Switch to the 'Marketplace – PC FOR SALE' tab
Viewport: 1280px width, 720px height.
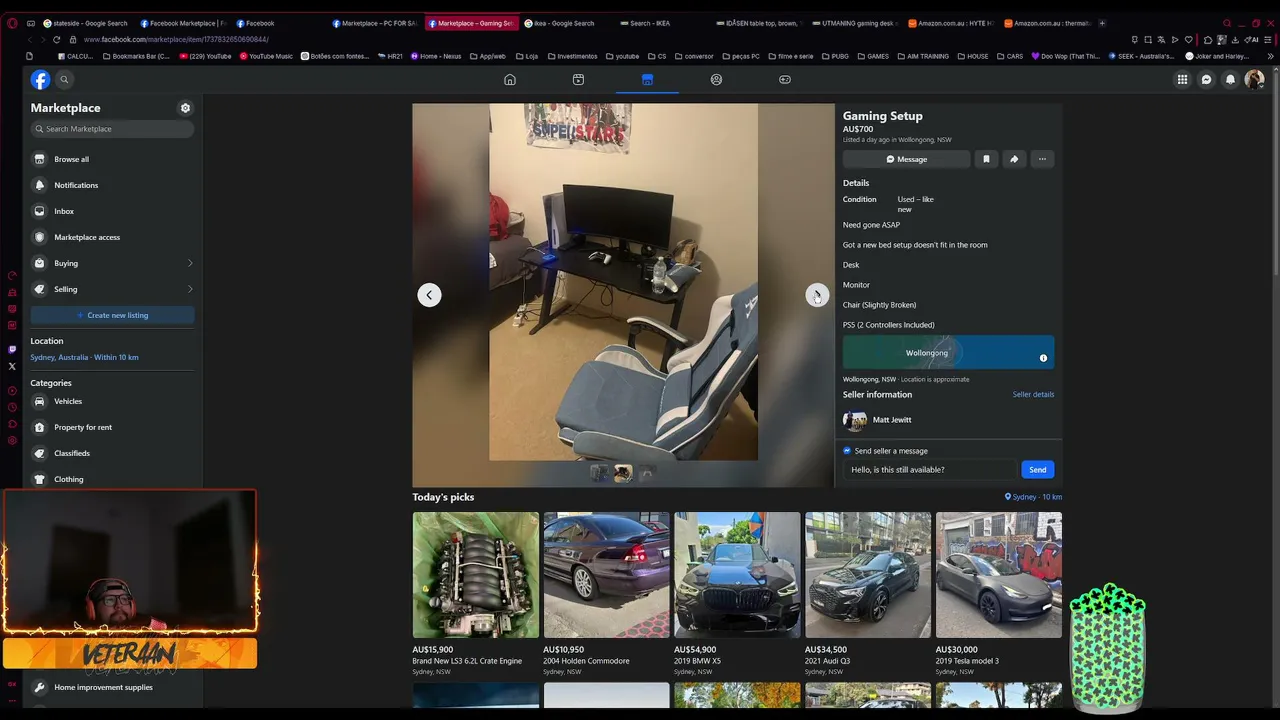pos(374,23)
